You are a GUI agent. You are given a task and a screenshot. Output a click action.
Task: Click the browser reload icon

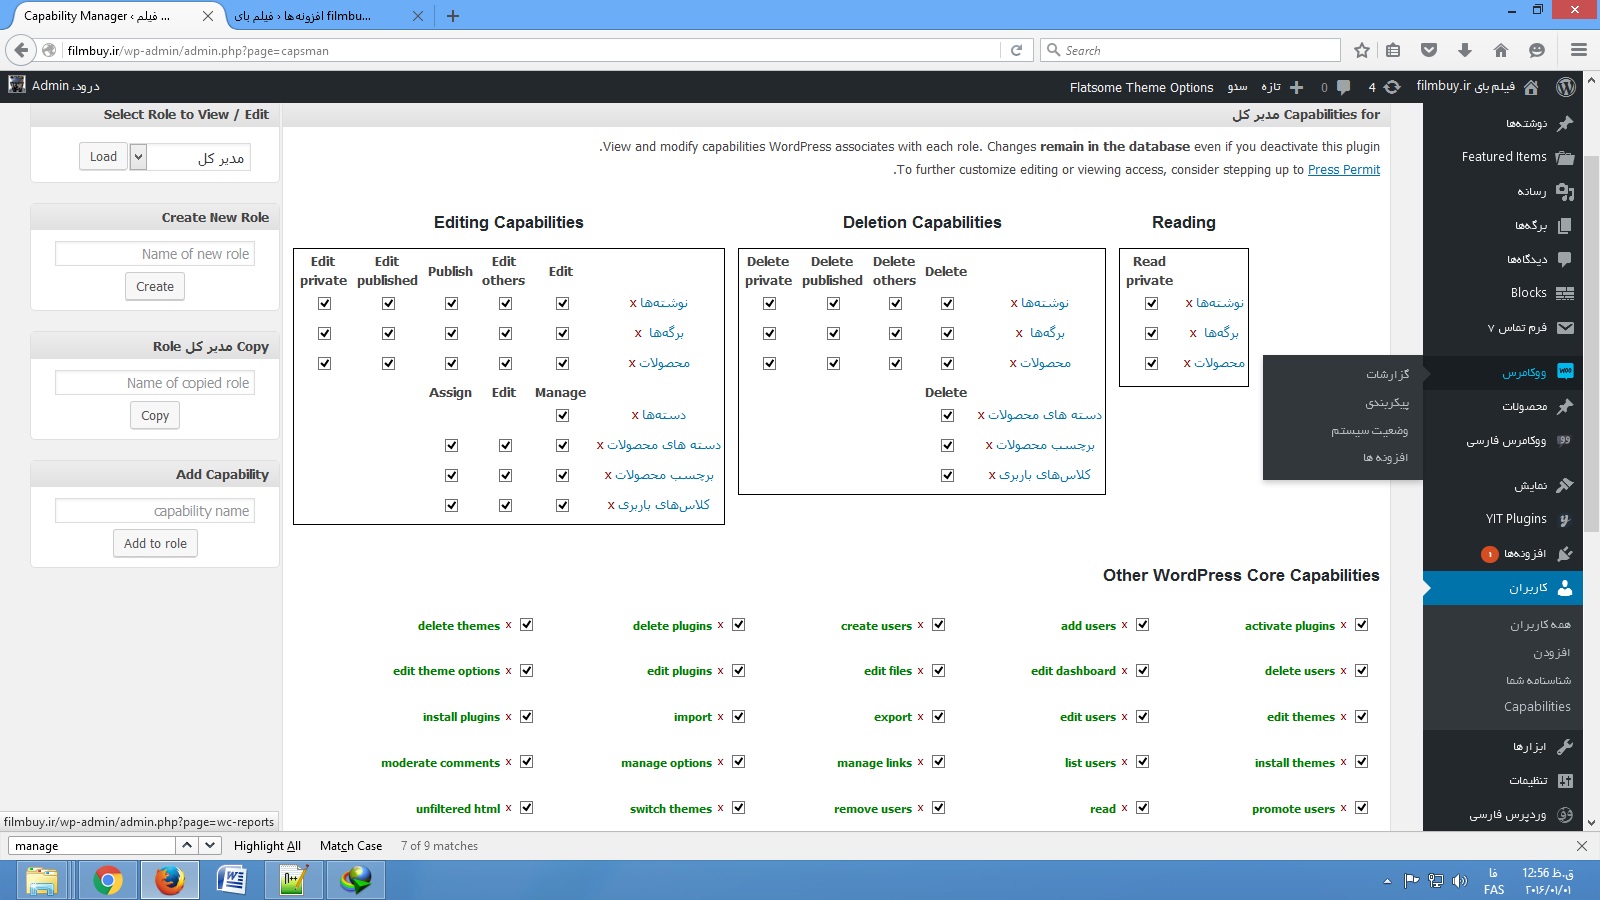point(1016,50)
